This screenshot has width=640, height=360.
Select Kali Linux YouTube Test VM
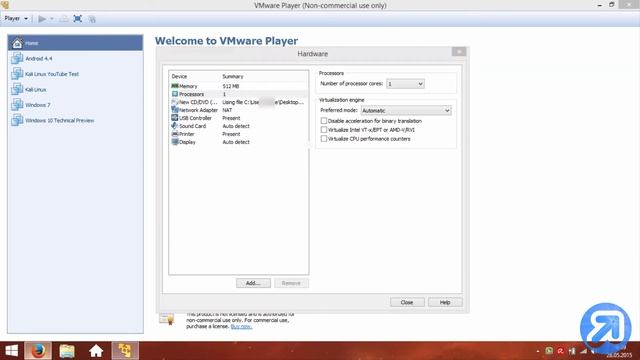click(x=75, y=74)
